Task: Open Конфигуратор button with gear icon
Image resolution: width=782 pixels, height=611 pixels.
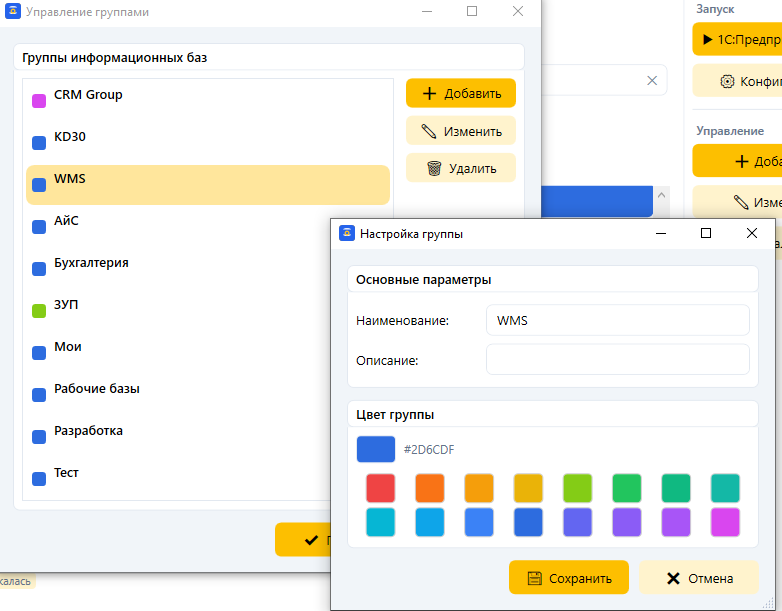Action: pyautogui.click(x=737, y=81)
